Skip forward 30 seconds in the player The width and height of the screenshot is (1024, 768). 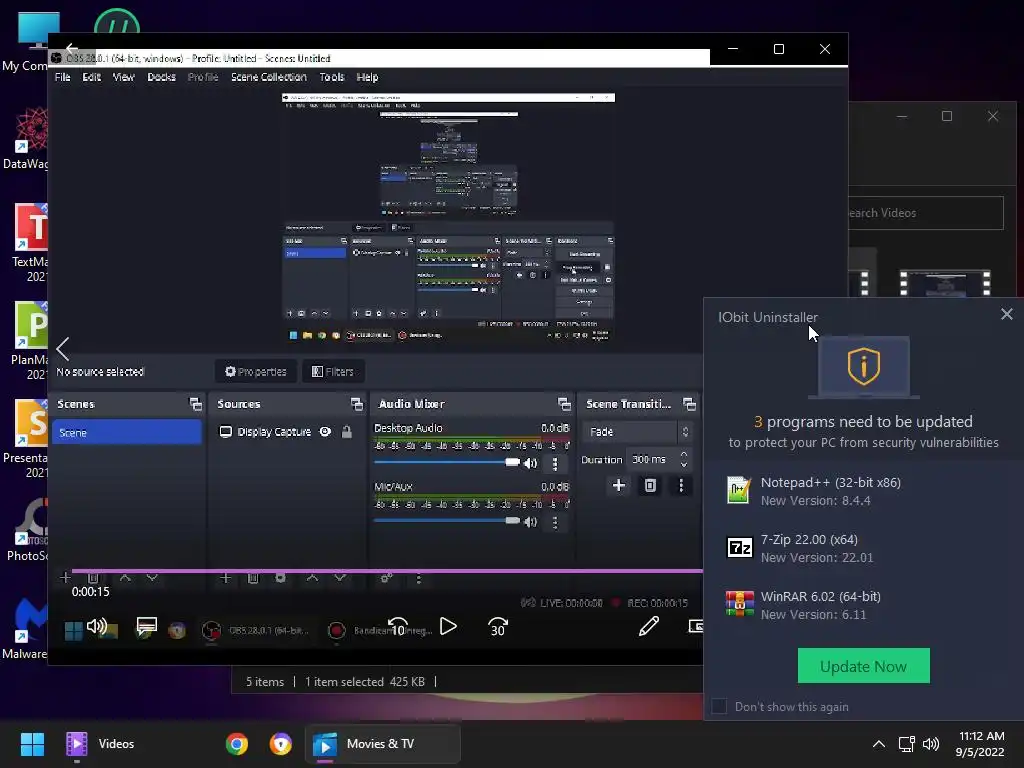[498, 627]
